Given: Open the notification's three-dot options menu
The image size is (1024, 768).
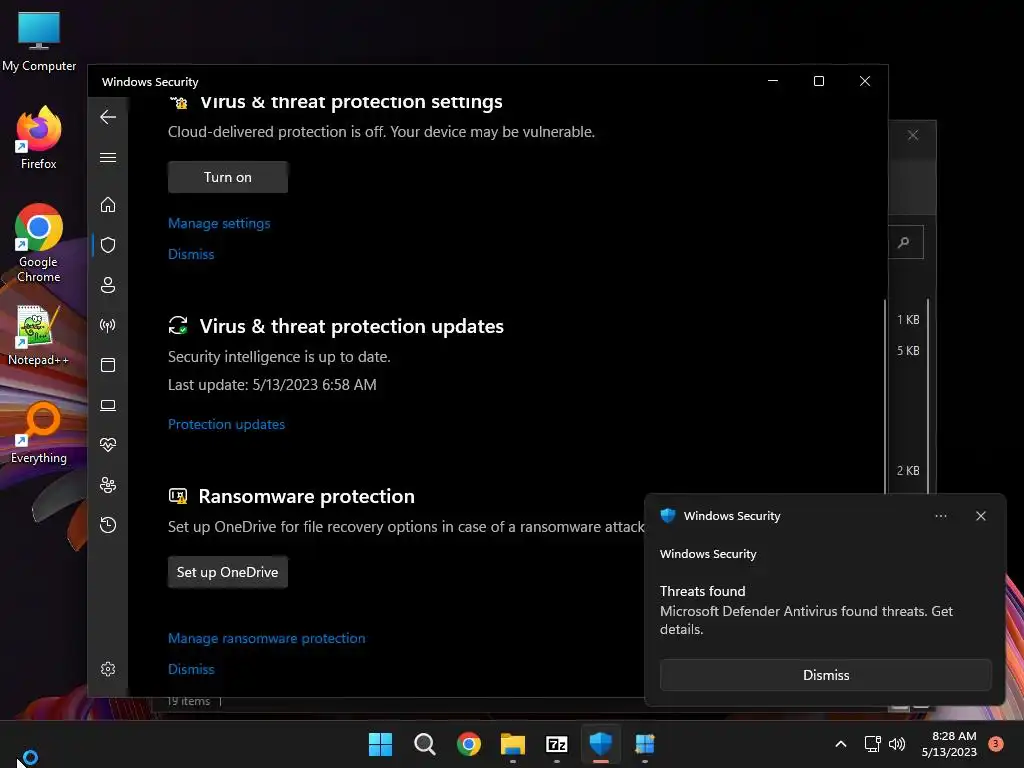Looking at the screenshot, I should click(x=940, y=516).
